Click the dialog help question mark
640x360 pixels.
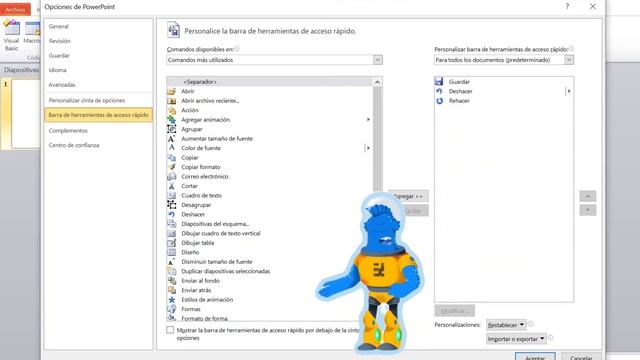[567, 6]
